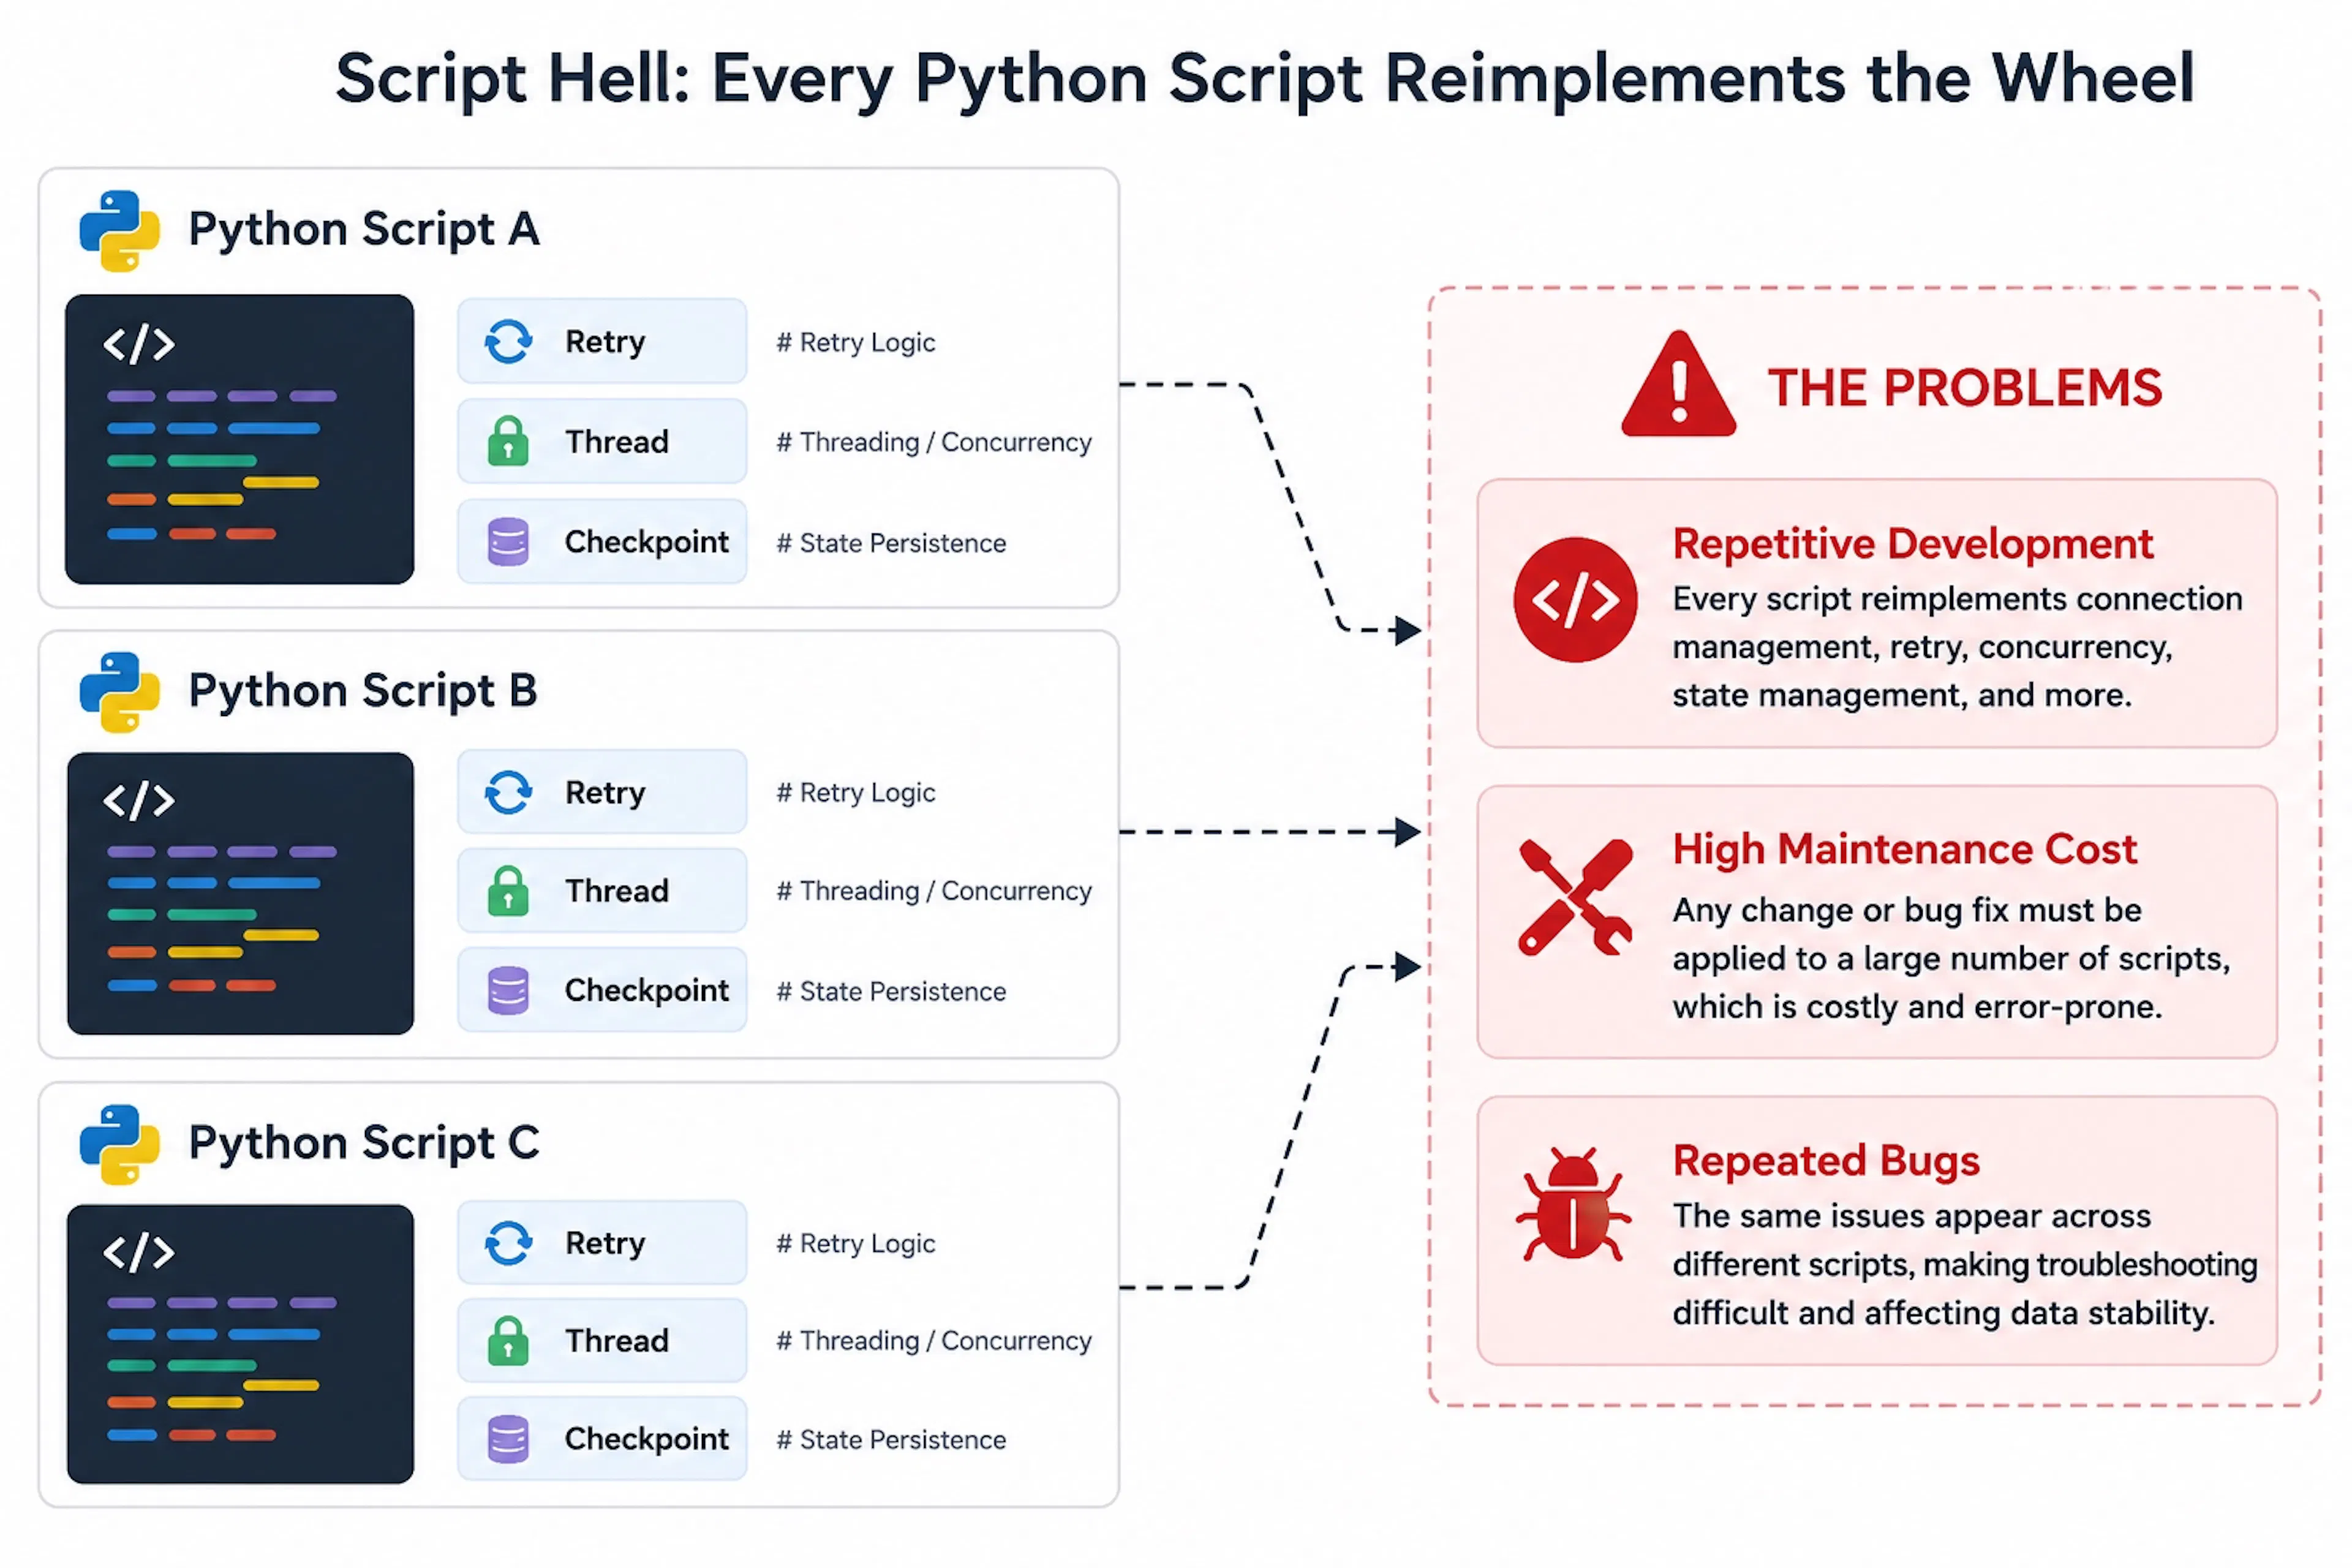Click '# State Persistence' comment in Script A
2352x1568 pixels.
(891, 543)
